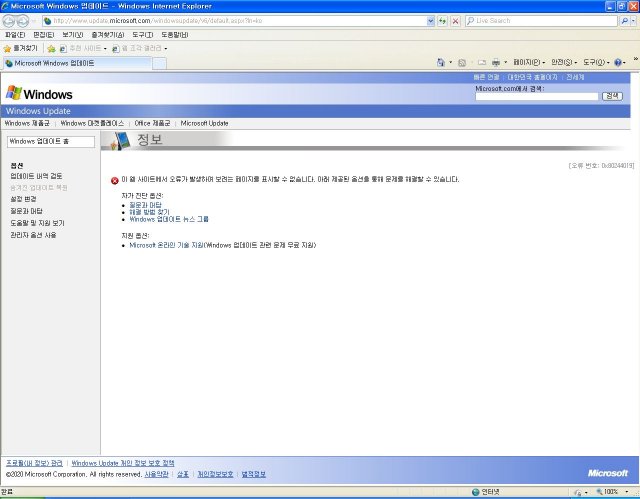Click the Windows logo at page top
Image resolution: width=640 pixels, height=499 pixels.
[x=39, y=94]
